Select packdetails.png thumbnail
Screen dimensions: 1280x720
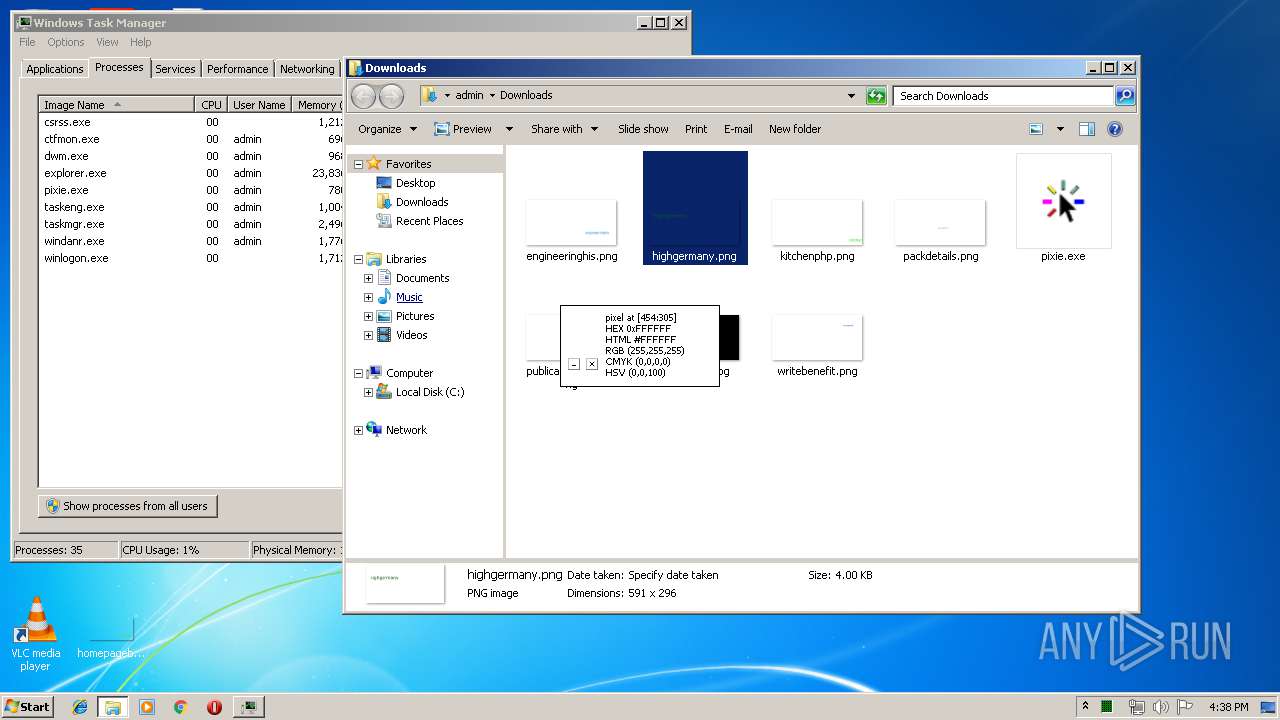940,222
